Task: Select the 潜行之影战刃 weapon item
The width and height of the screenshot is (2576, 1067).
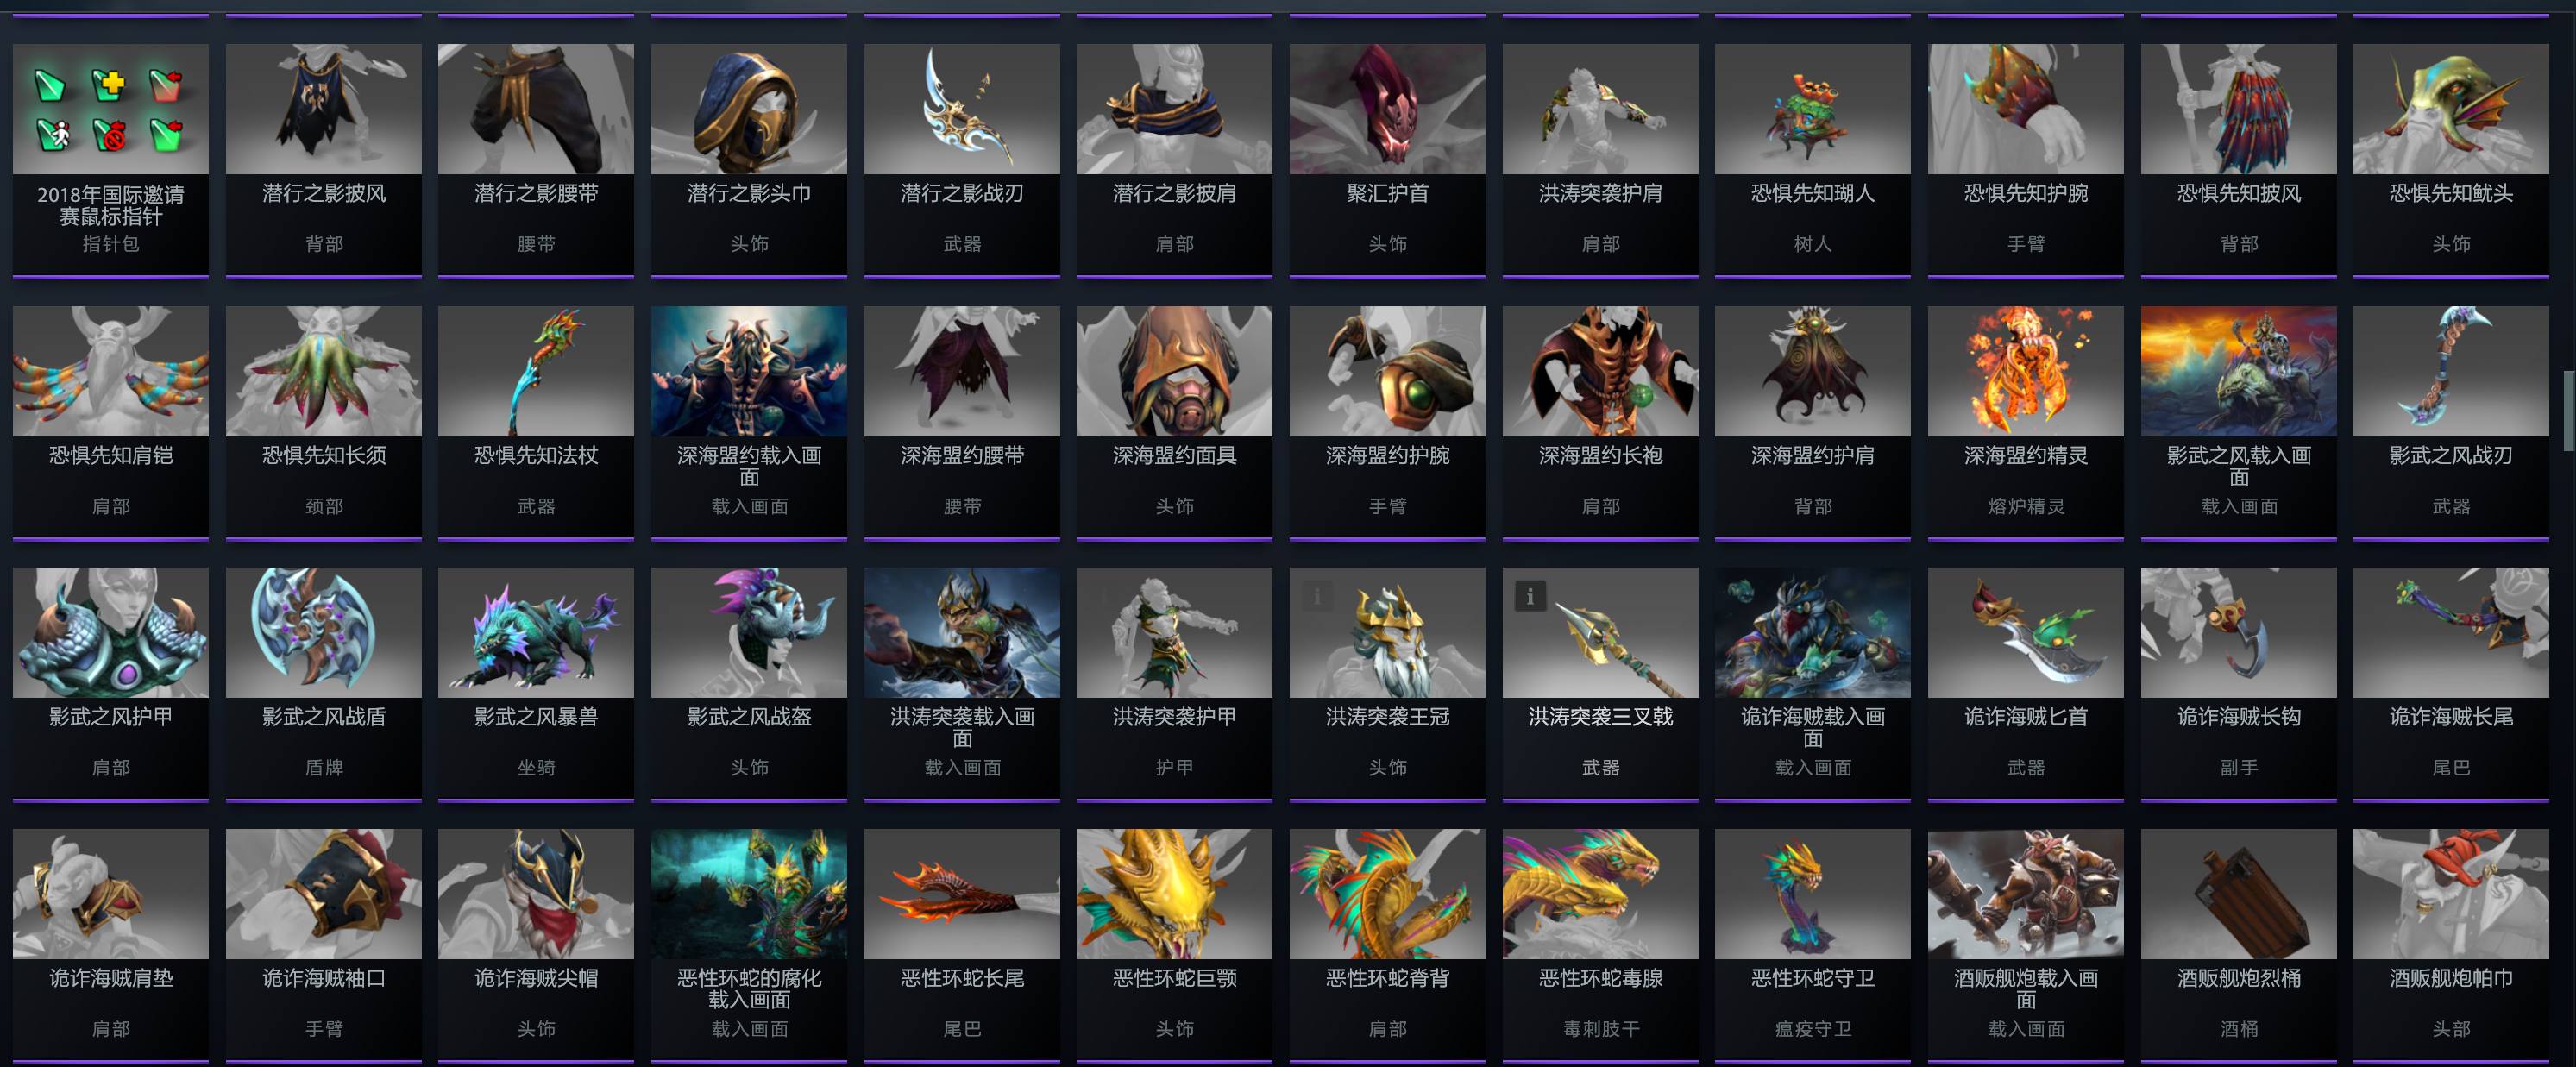Action: pyautogui.click(x=961, y=160)
